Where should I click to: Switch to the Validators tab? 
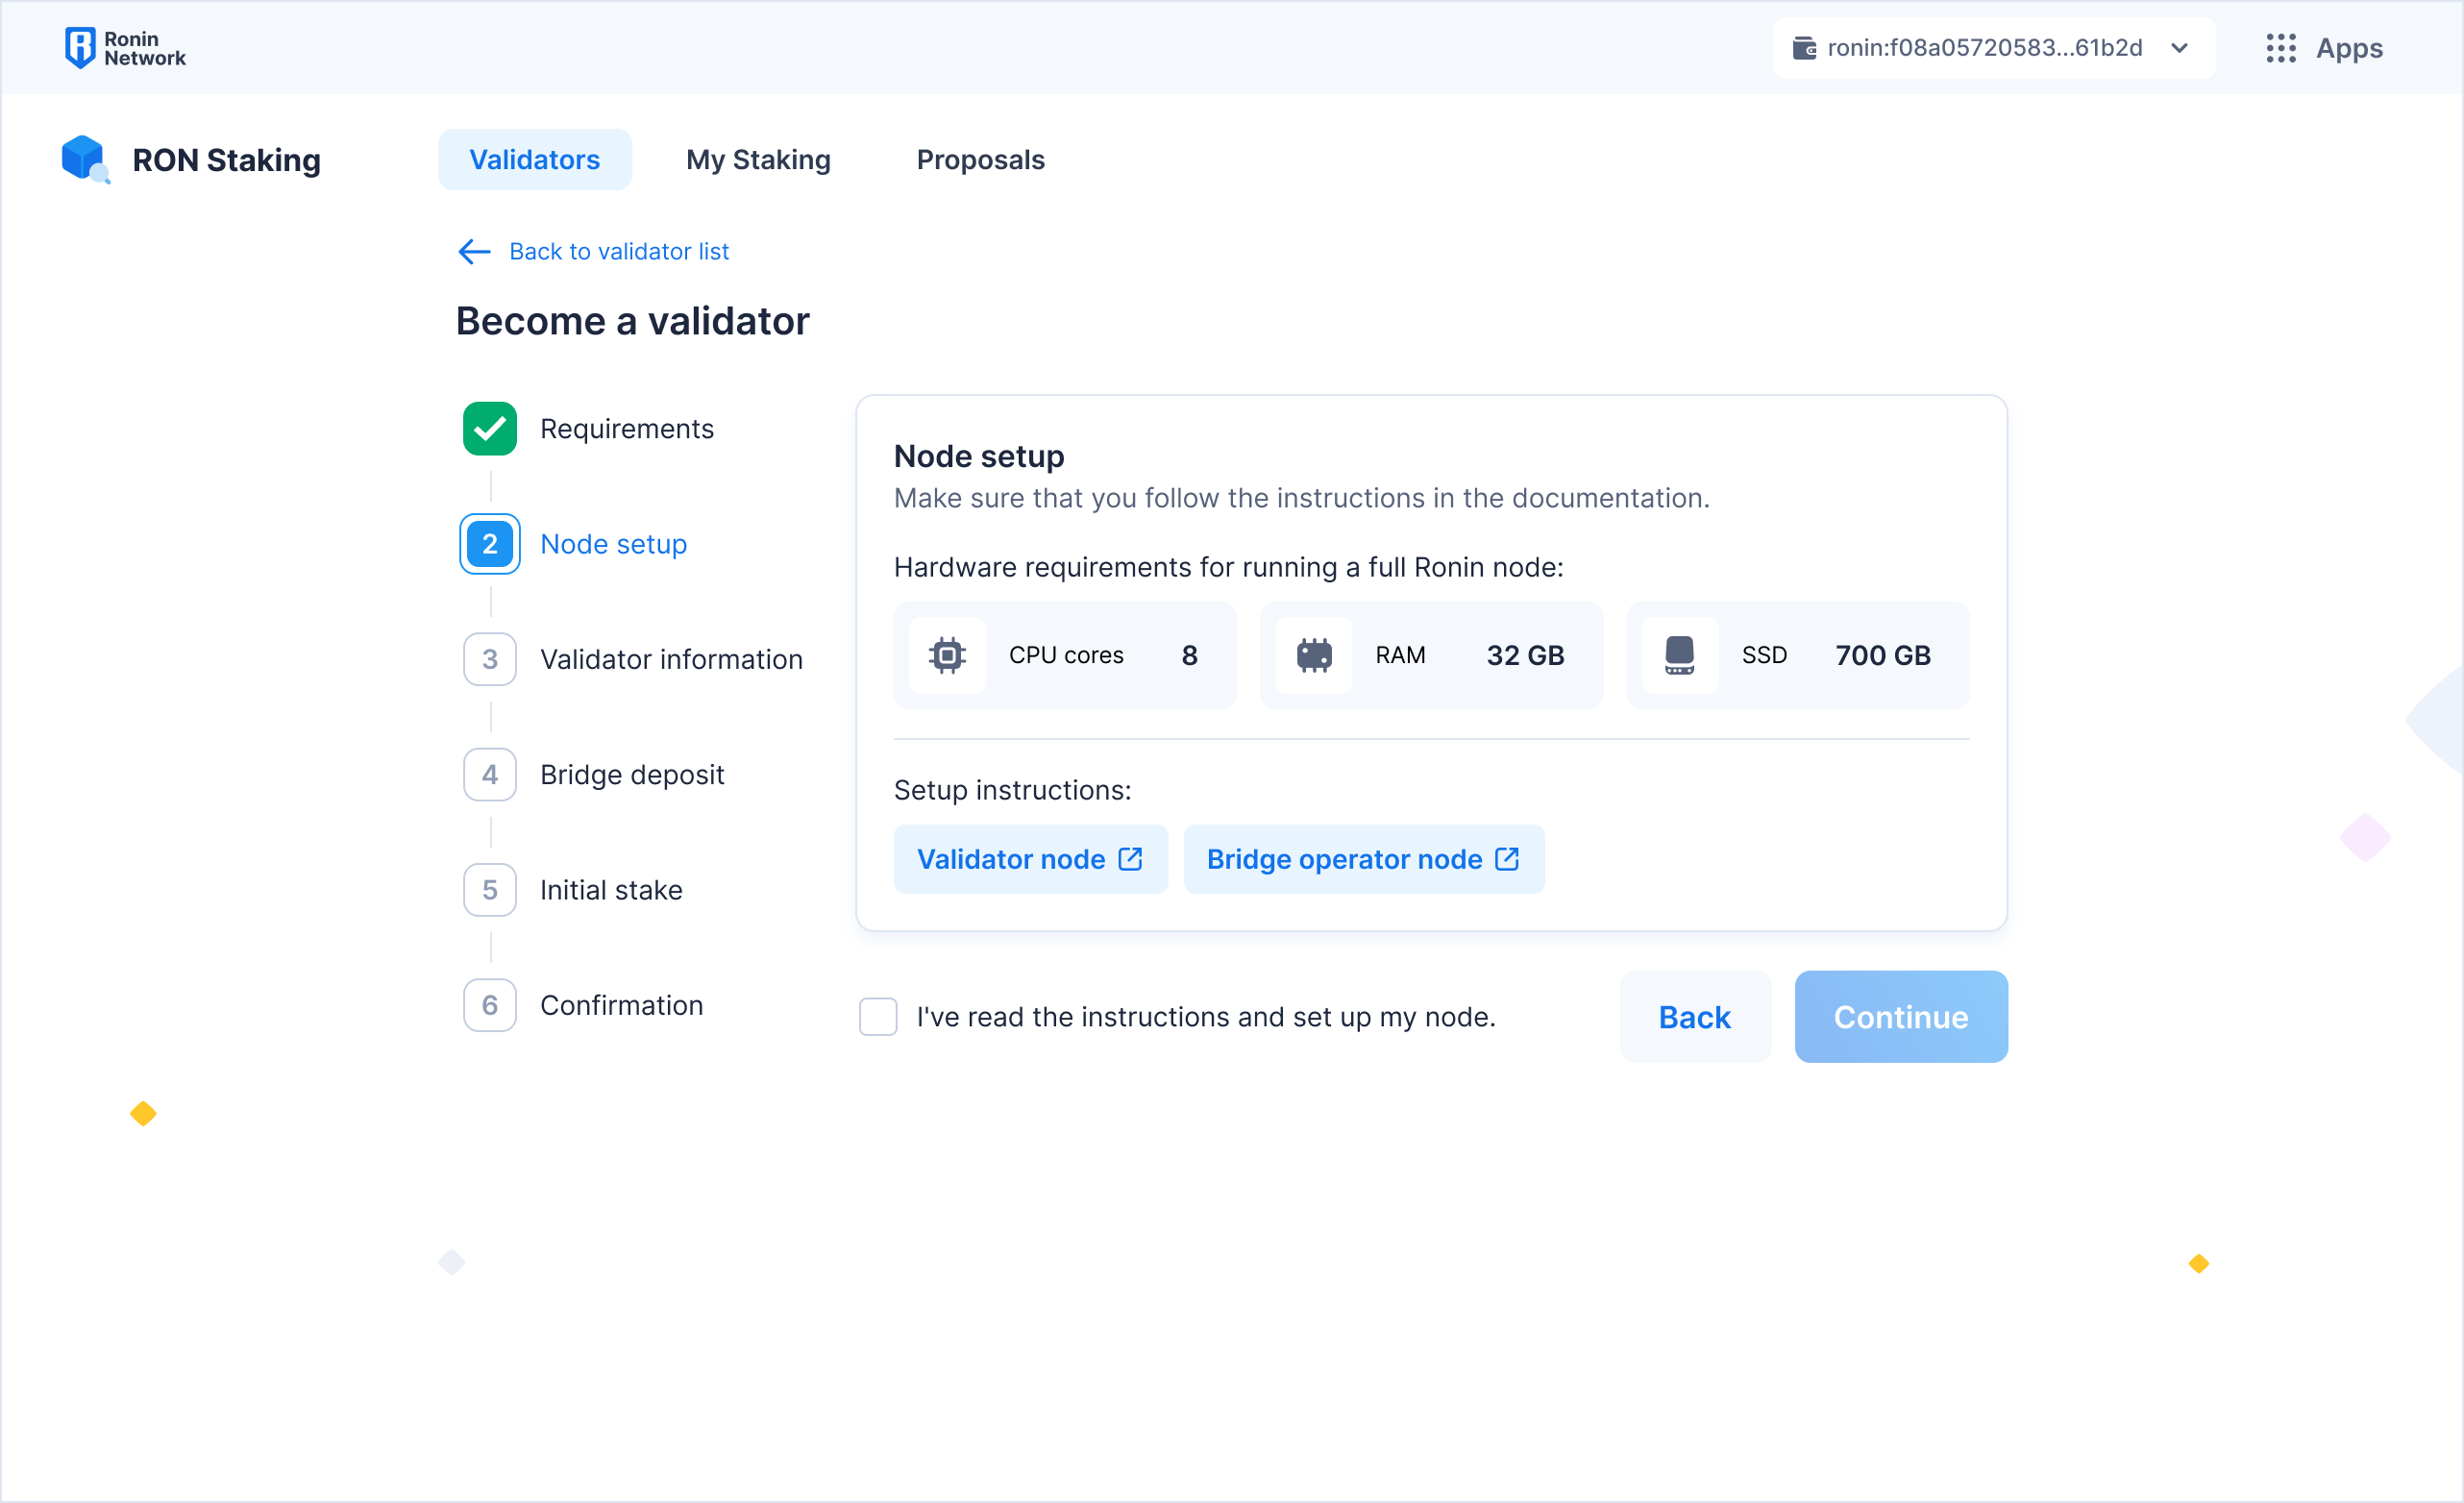pyautogui.click(x=535, y=160)
